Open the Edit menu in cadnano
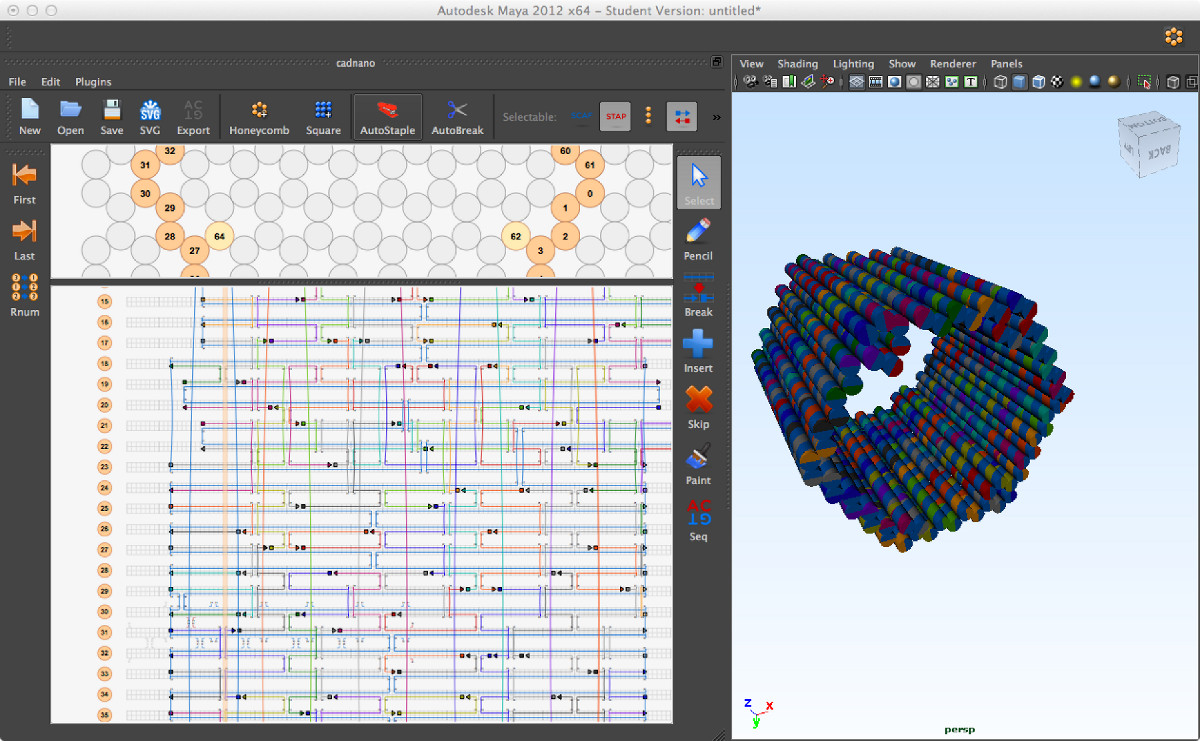 (50, 82)
